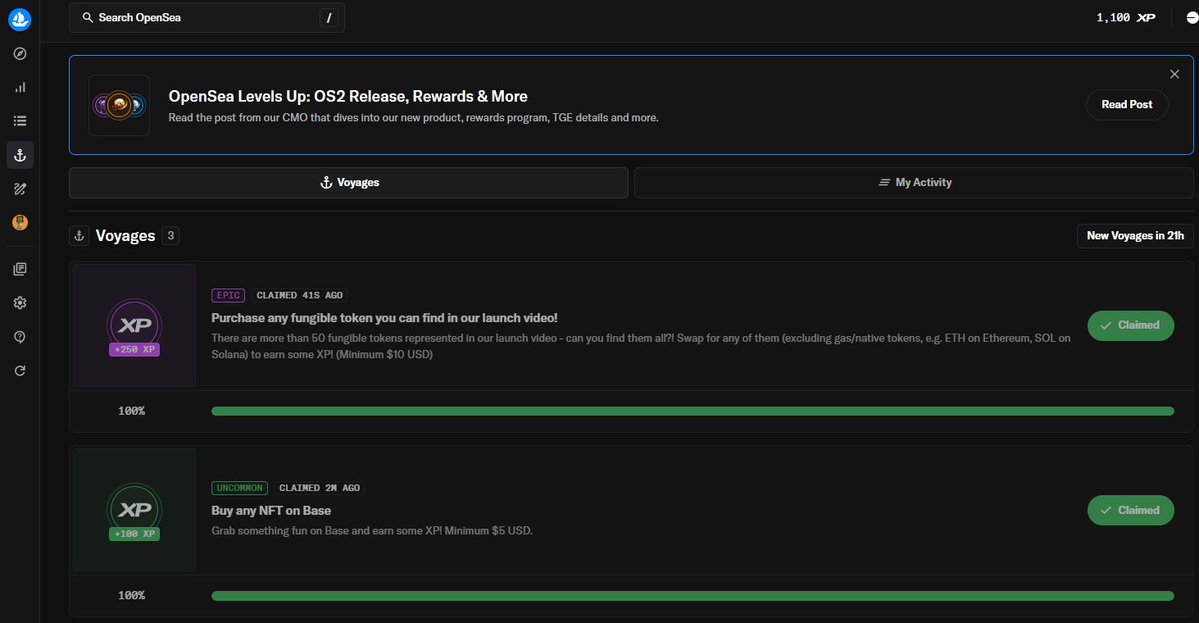Open the OpenSea home logo
This screenshot has width=1199, height=623.
(20, 19)
